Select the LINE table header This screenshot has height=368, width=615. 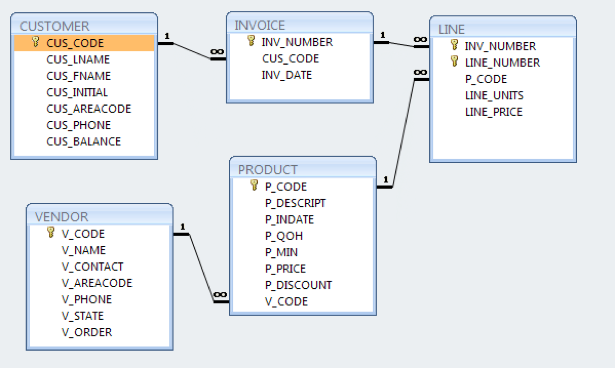(503, 29)
